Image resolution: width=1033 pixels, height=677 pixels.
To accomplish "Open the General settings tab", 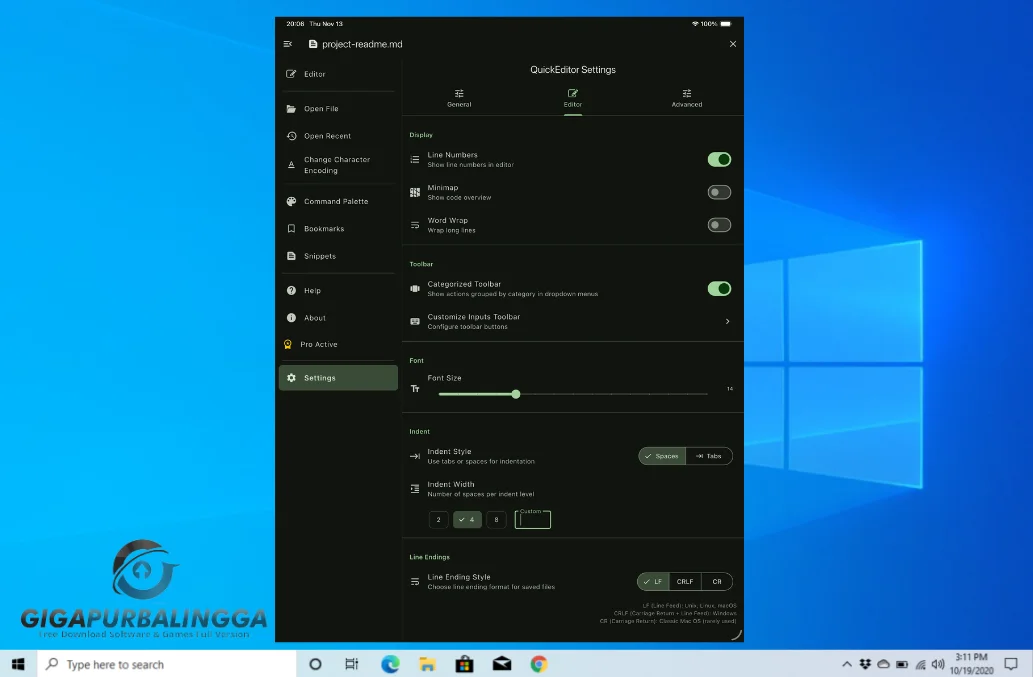I will pos(459,96).
